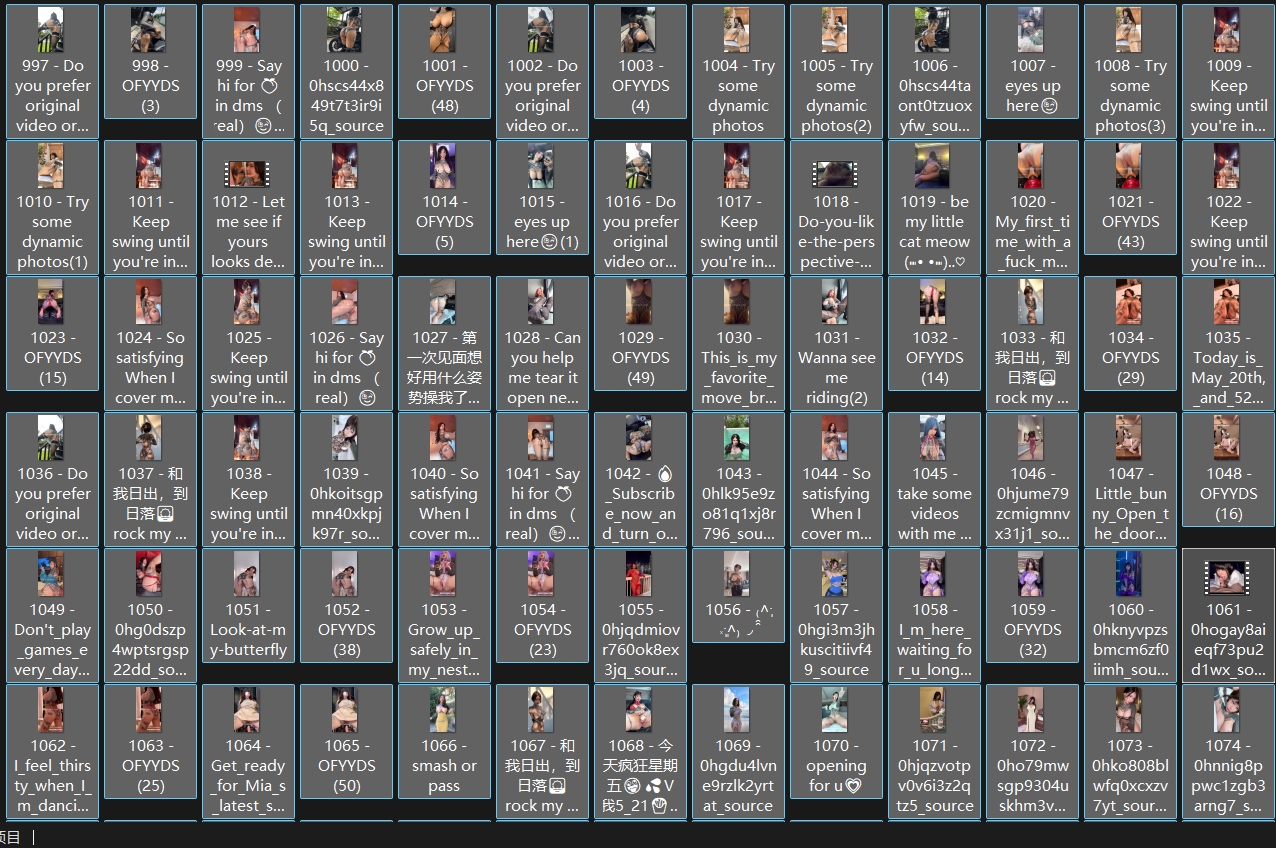Click the film-strip icon of file 1012
Viewport: 1276px width, 848px height.
pyautogui.click(x=247, y=173)
